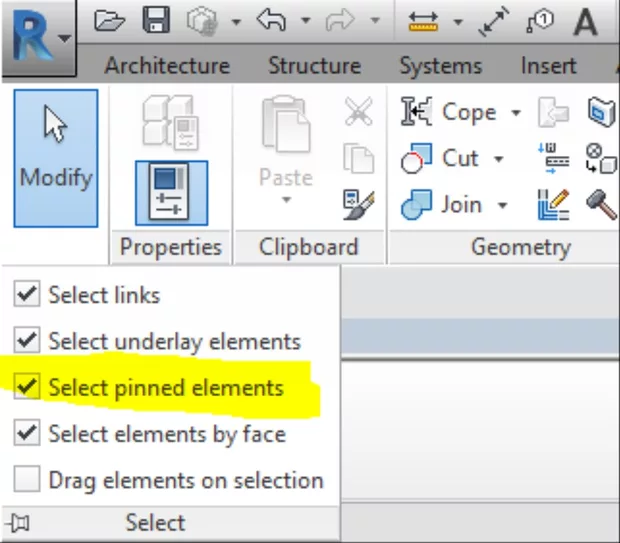Undo the last action

pyautogui.click(x=271, y=19)
